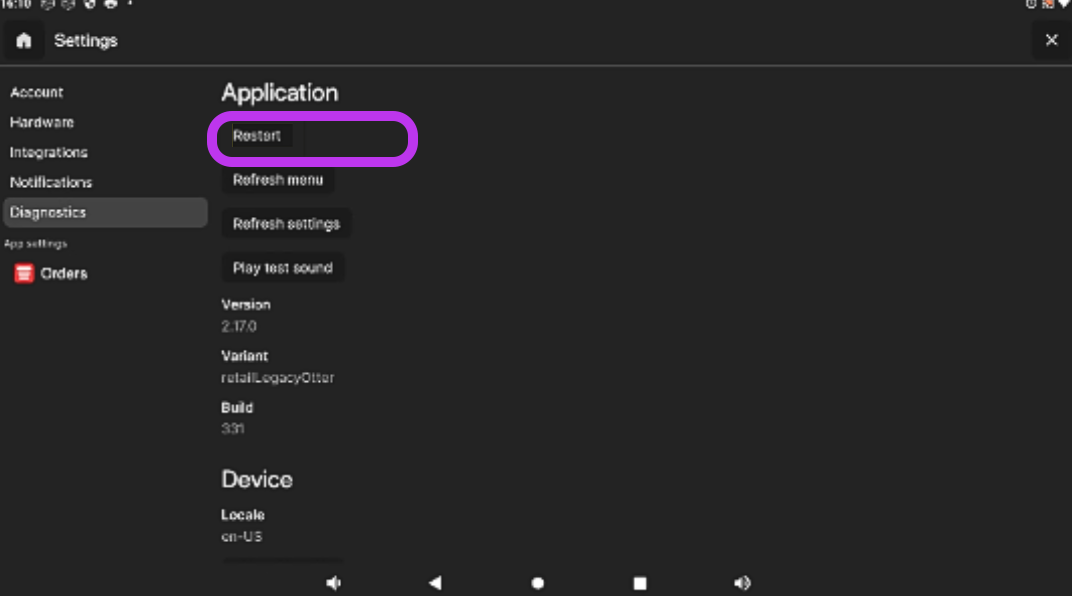
Task: Click the Refresh settings button
Action: [x=286, y=224]
